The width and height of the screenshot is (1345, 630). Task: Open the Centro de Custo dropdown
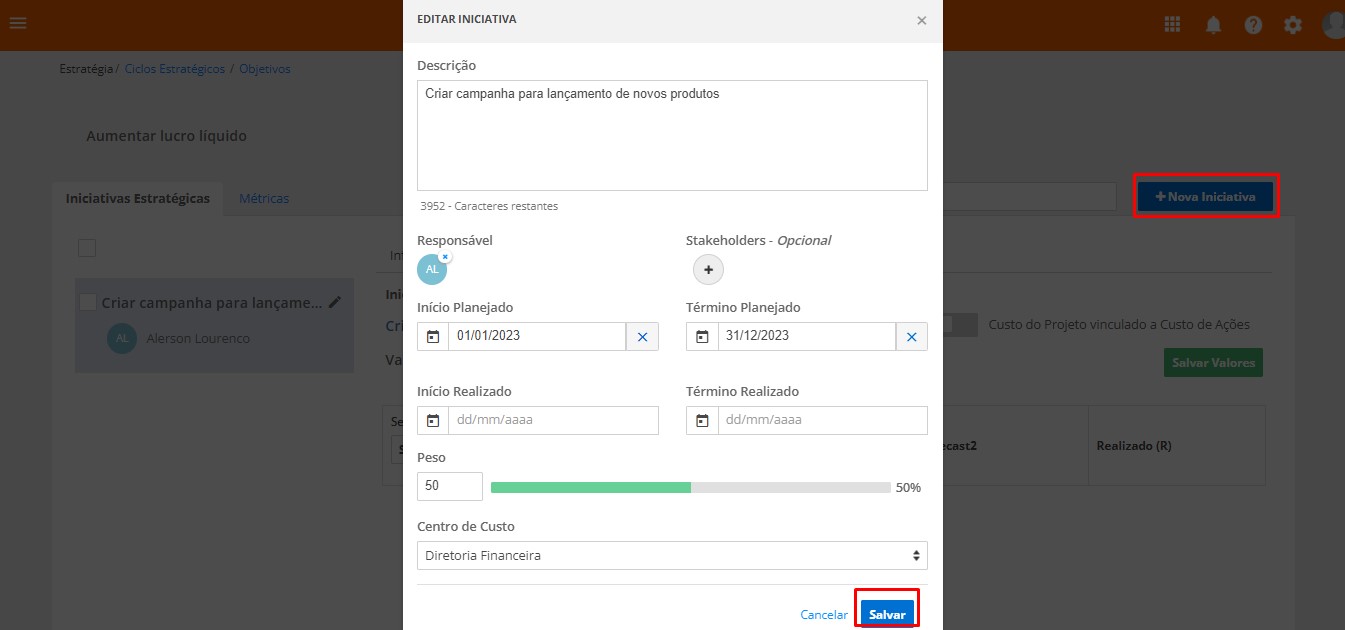click(x=671, y=555)
